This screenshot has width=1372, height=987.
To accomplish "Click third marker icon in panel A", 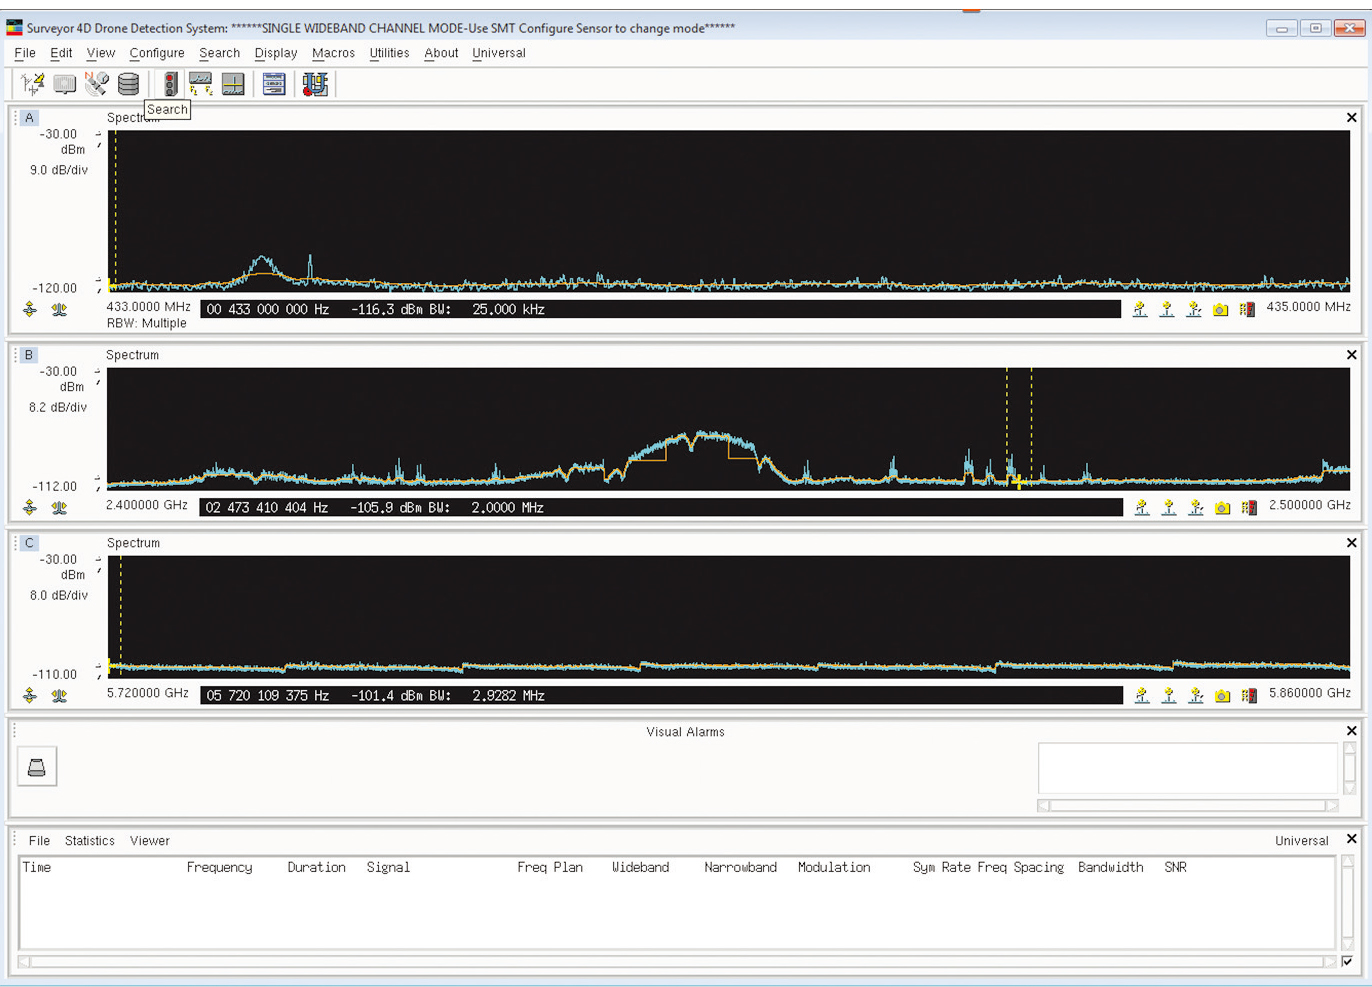I will pos(1194,310).
